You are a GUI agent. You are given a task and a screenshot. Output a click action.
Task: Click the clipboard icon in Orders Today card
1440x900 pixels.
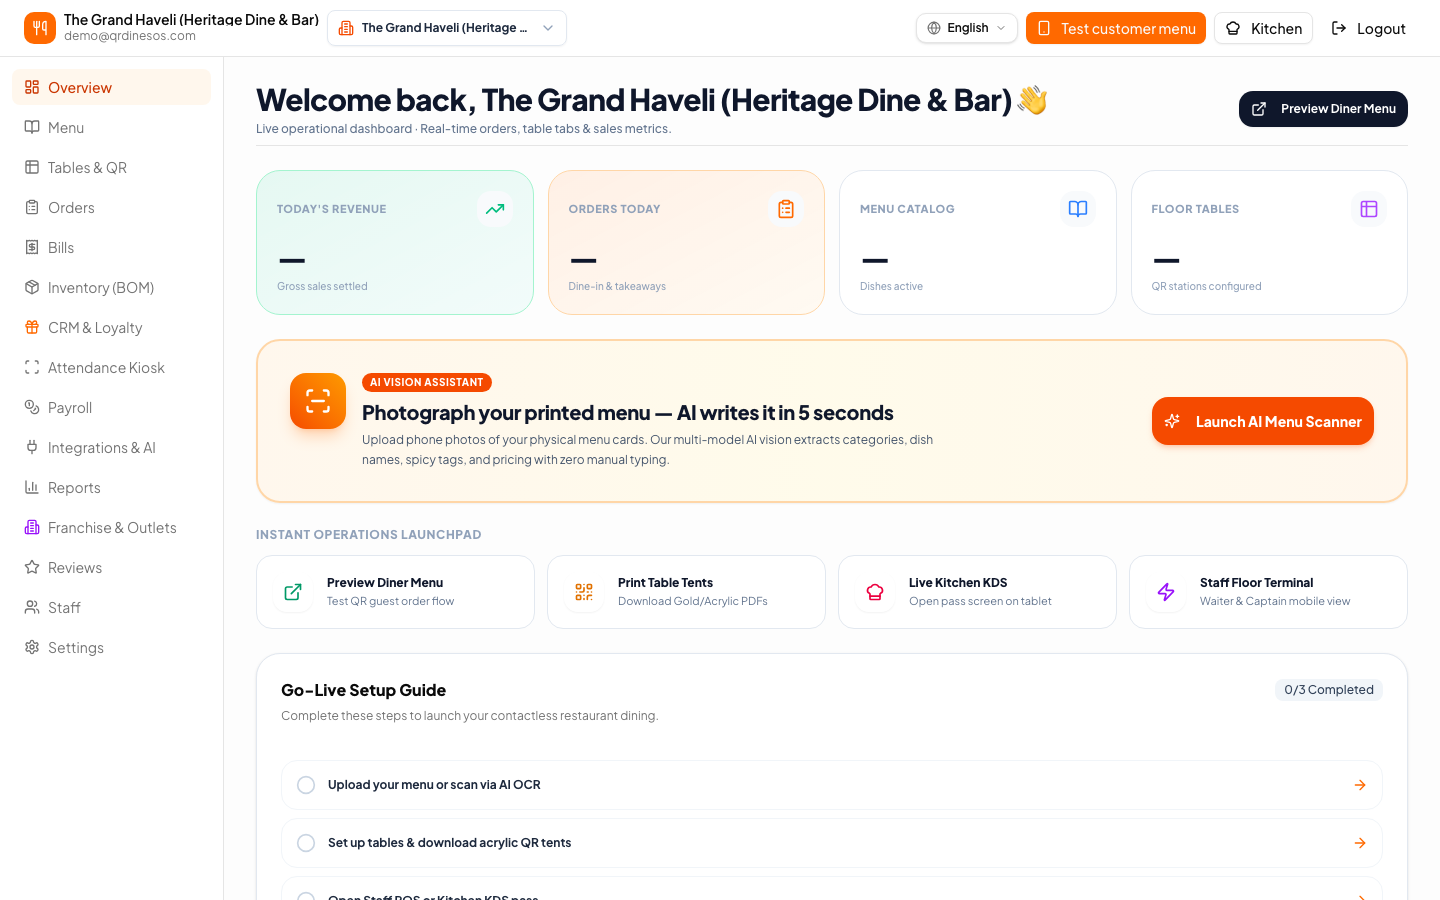[786, 209]
